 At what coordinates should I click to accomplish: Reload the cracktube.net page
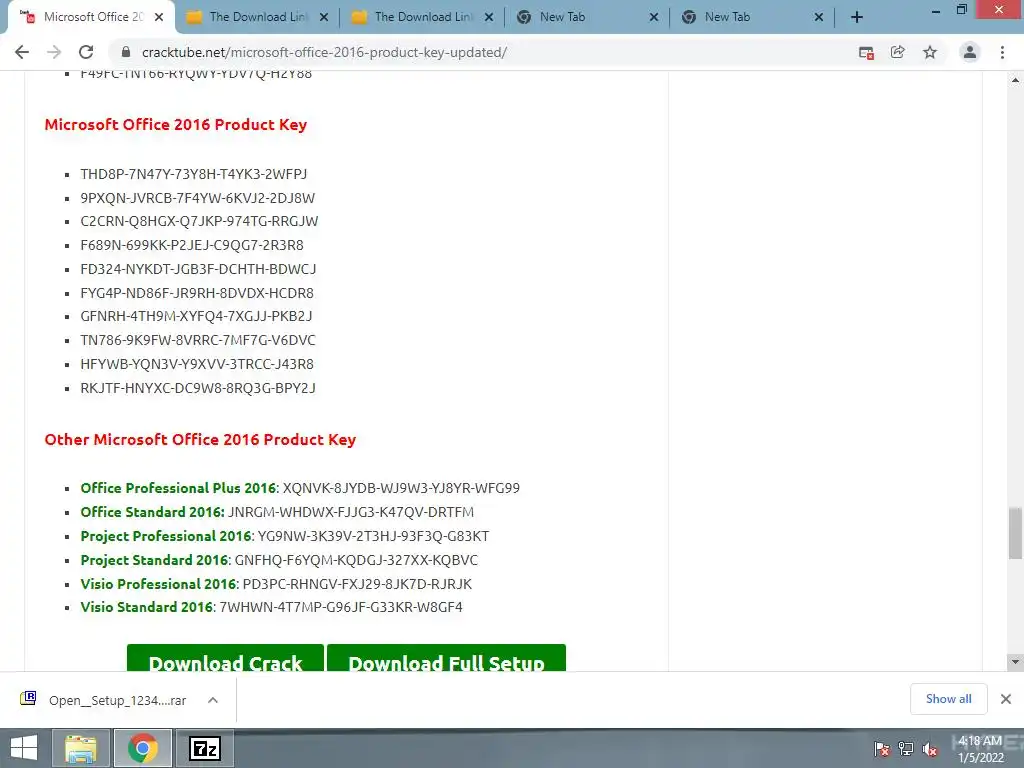(86, 52)
